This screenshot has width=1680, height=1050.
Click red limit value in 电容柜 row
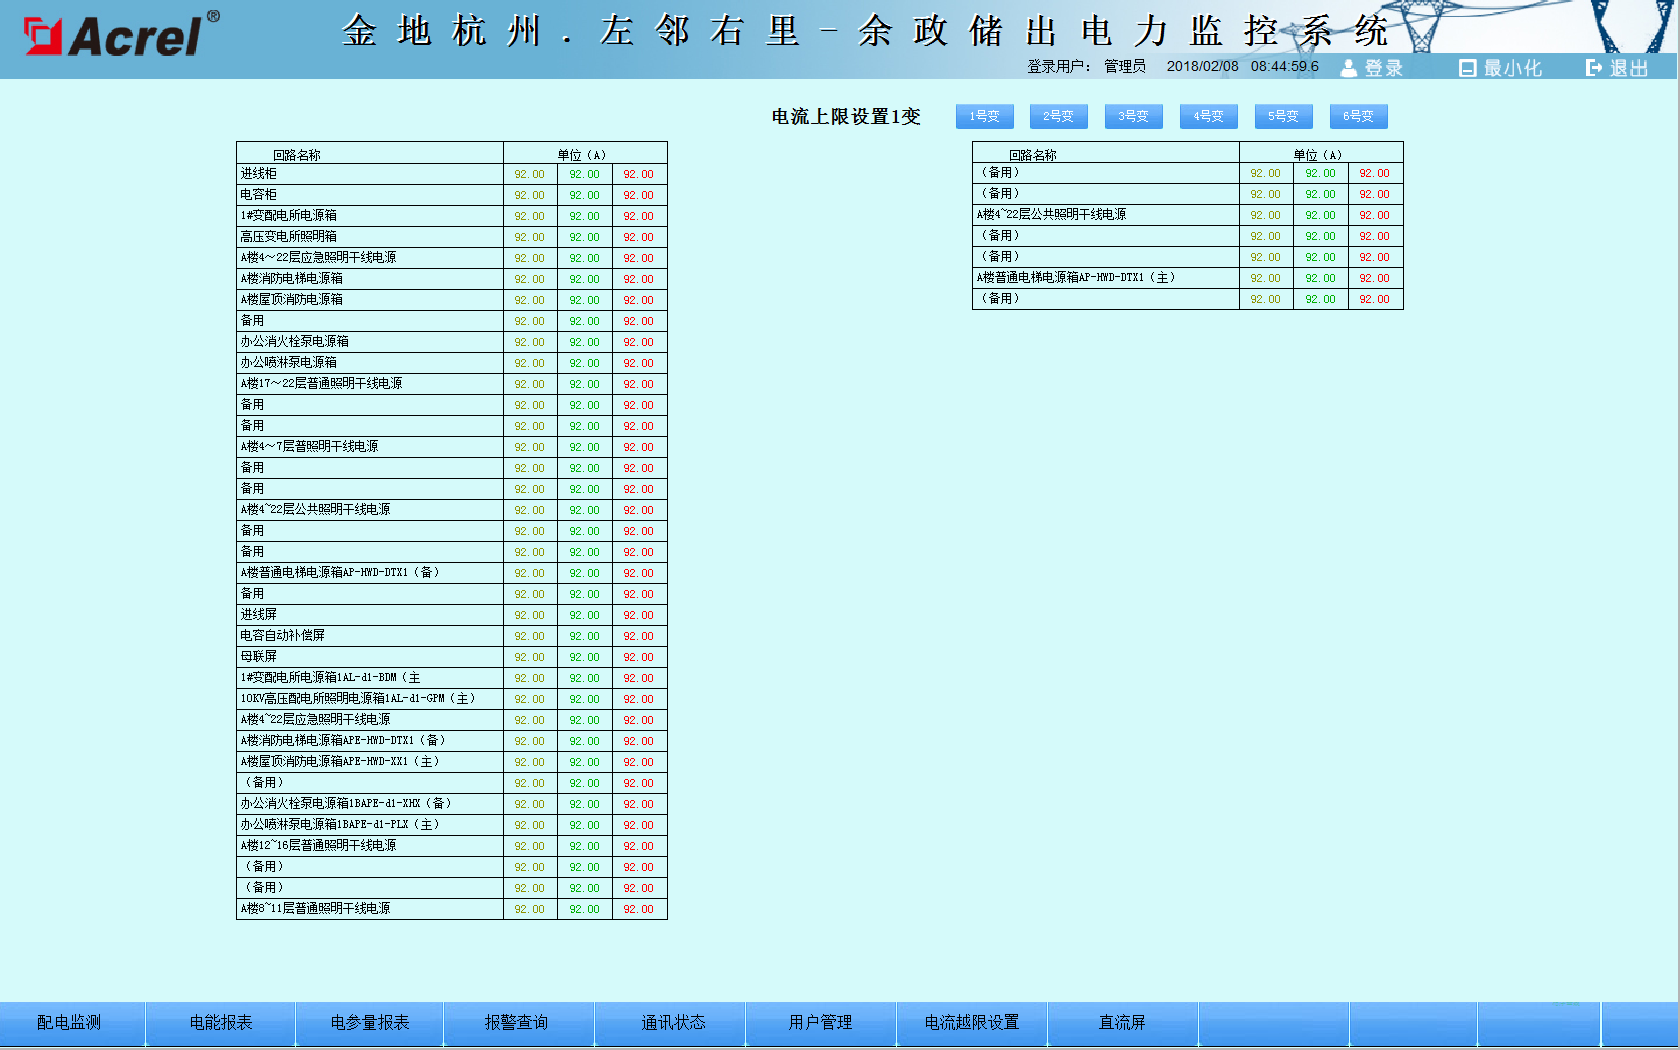(639, 195)
